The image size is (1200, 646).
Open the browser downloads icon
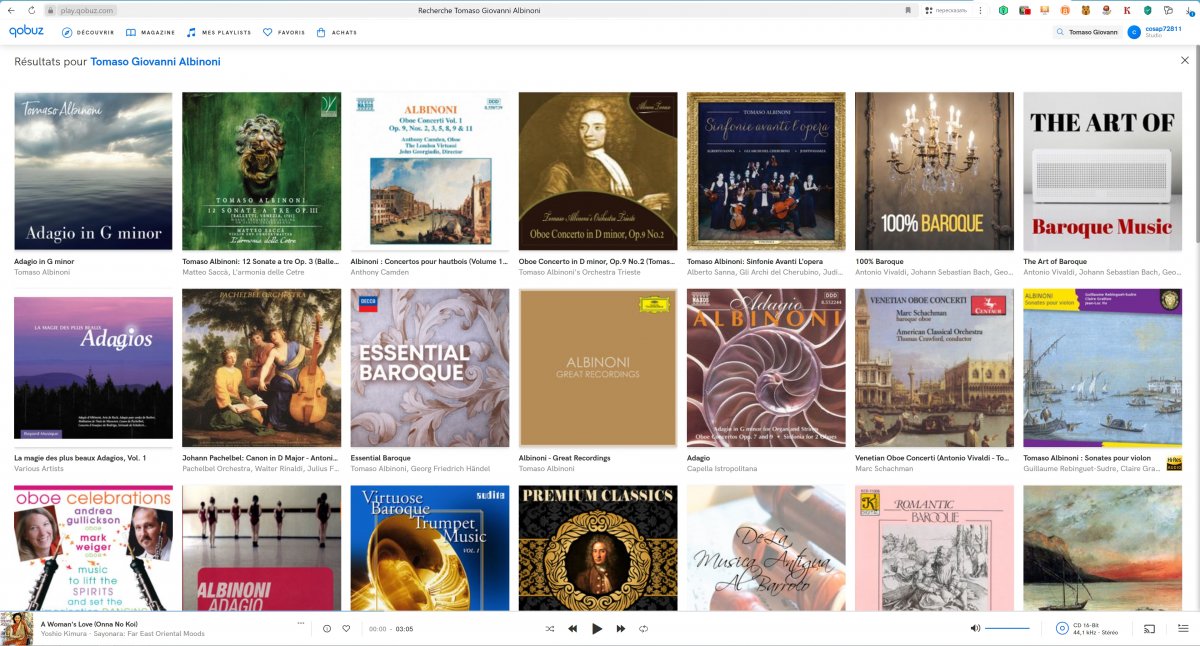point(1188,10)
